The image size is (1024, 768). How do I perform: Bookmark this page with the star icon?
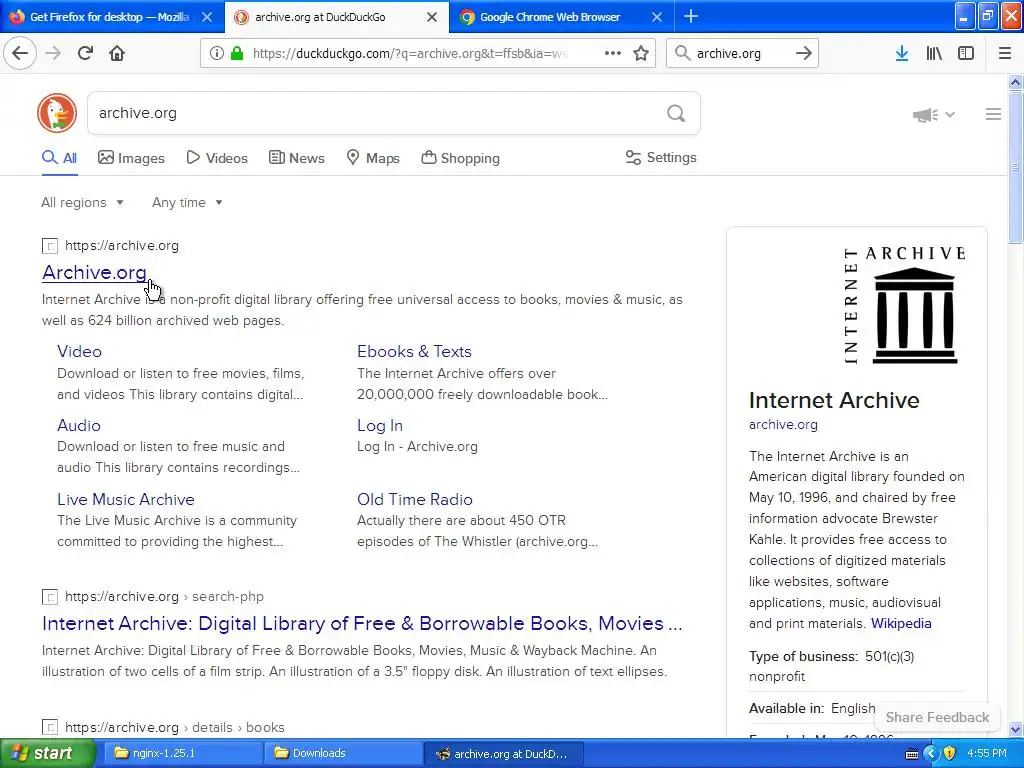coord(641,53)
